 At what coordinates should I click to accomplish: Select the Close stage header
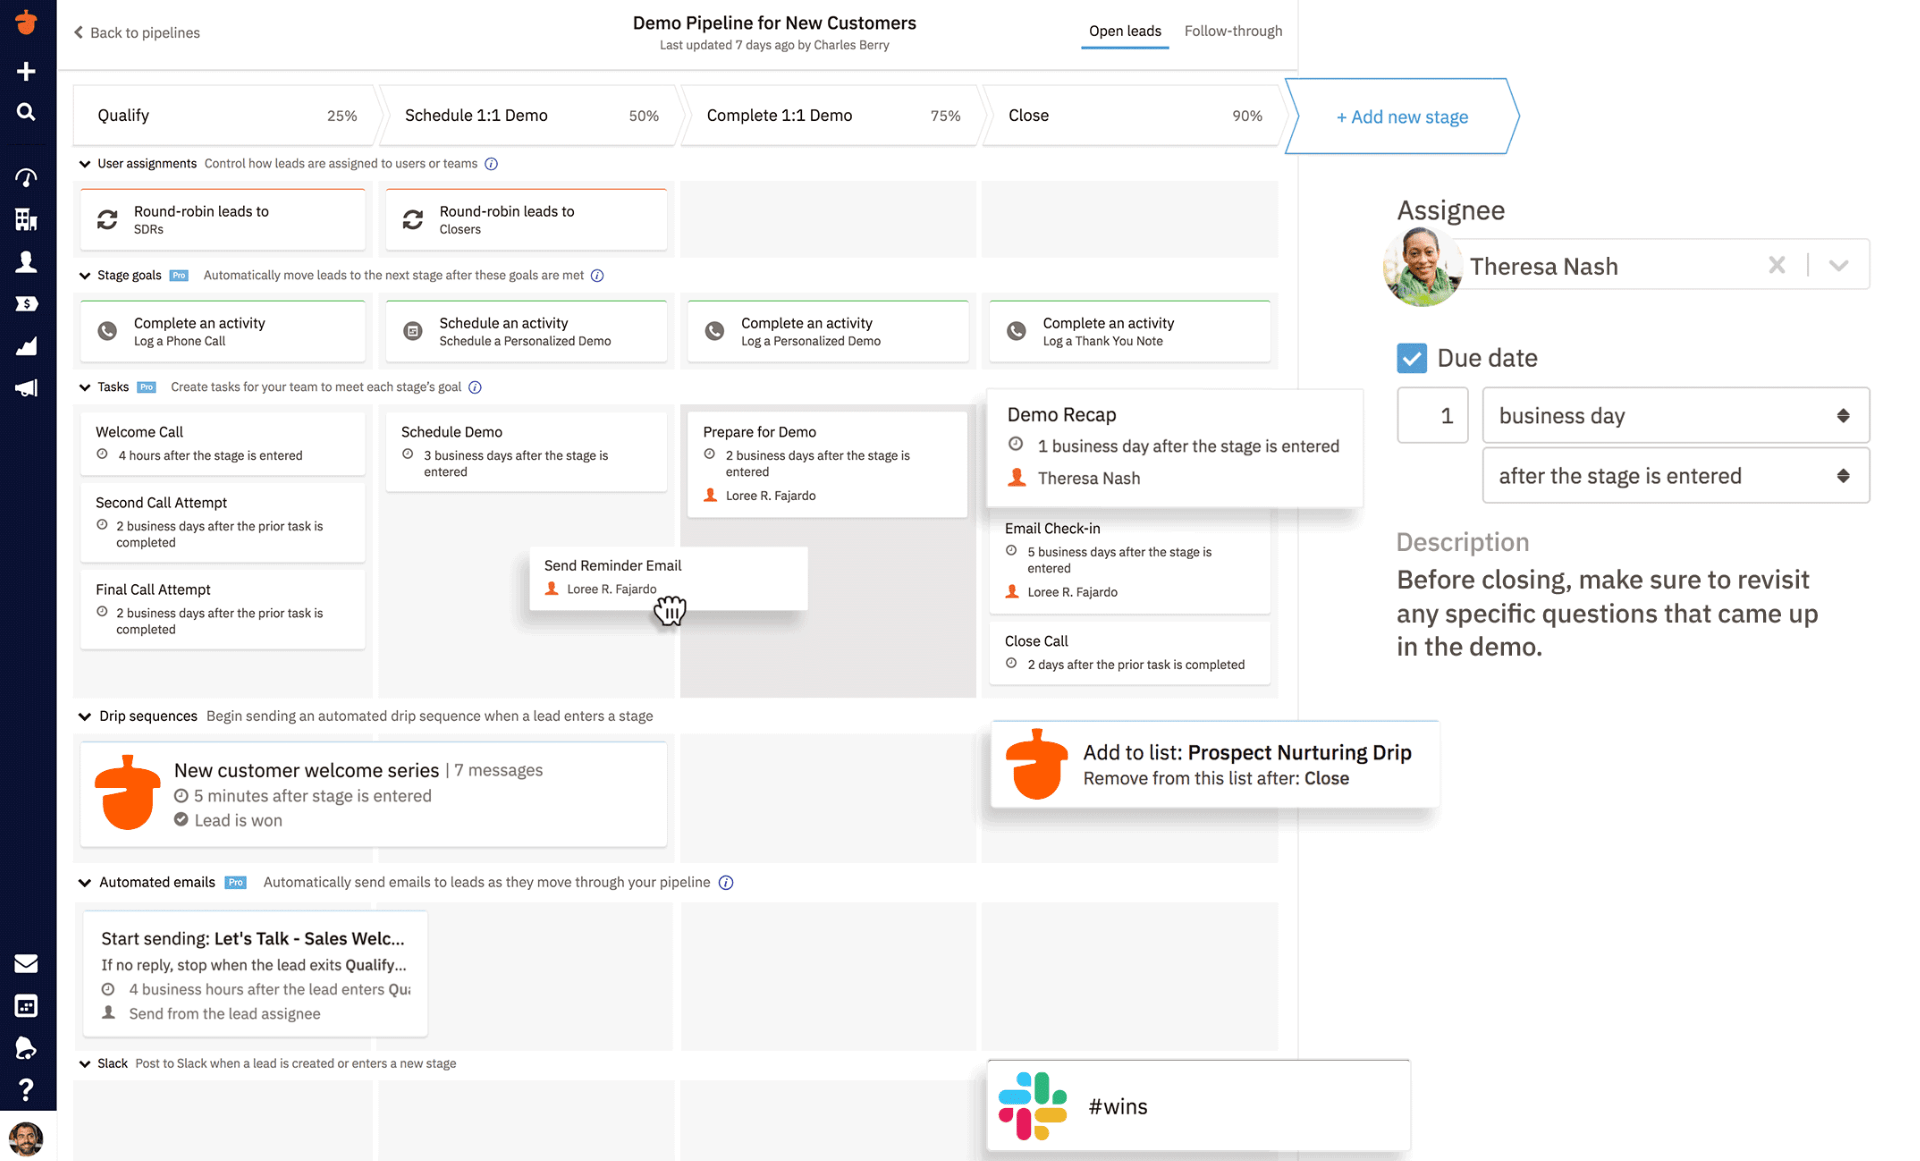1134,116
